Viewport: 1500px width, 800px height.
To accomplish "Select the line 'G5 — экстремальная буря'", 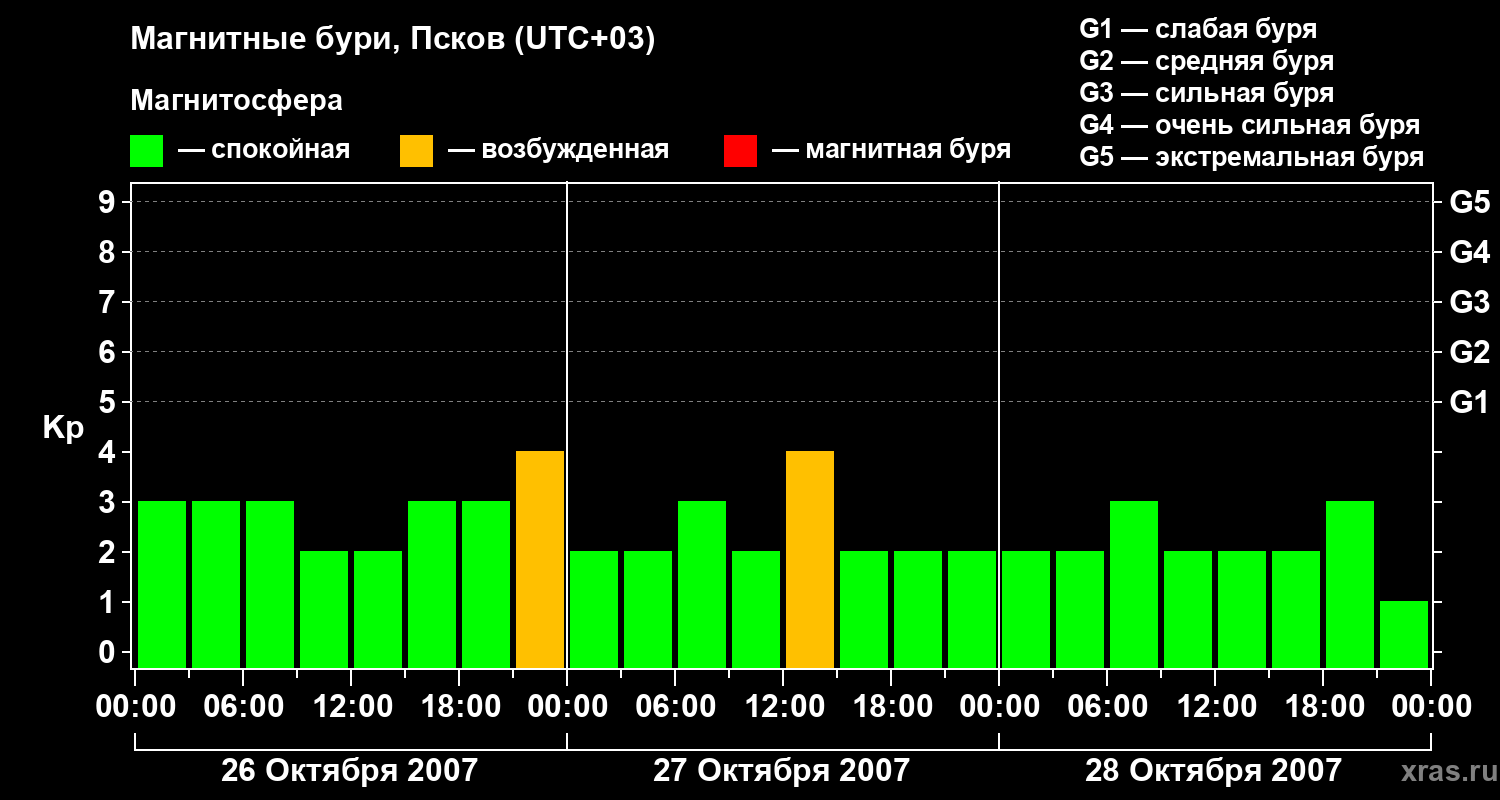I will [1251, 157].
